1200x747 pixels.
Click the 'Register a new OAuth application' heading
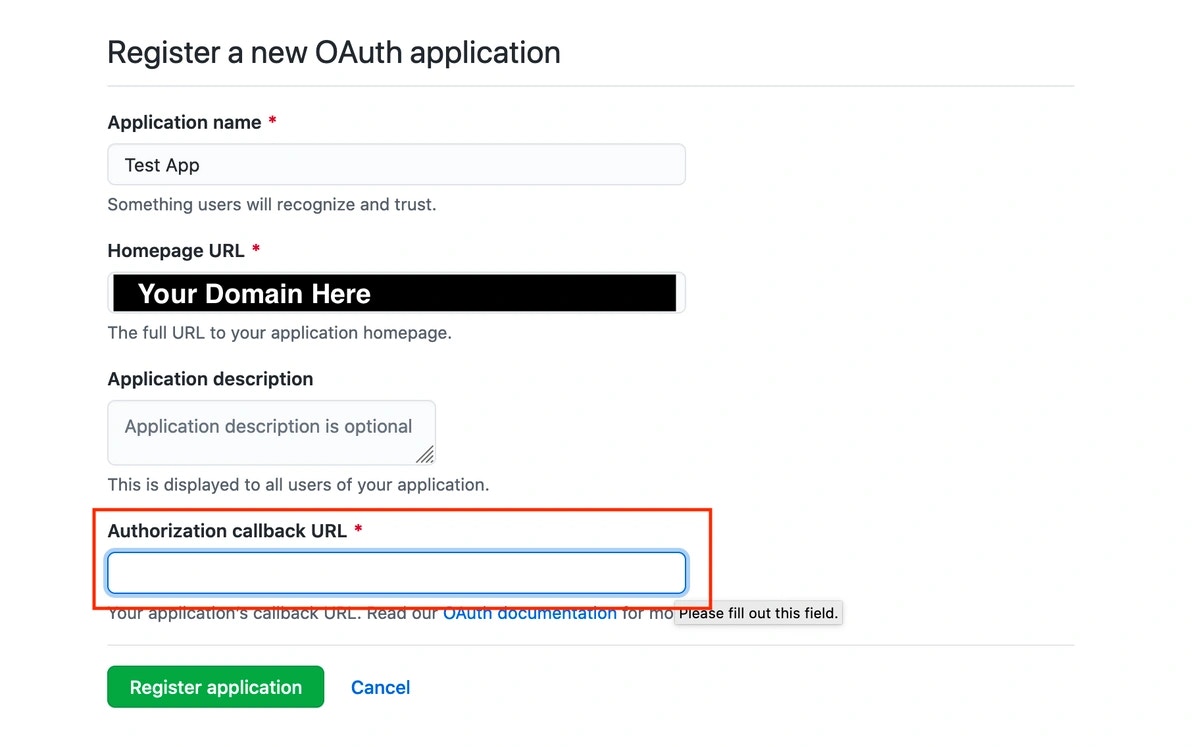click(x=334, y=52)
